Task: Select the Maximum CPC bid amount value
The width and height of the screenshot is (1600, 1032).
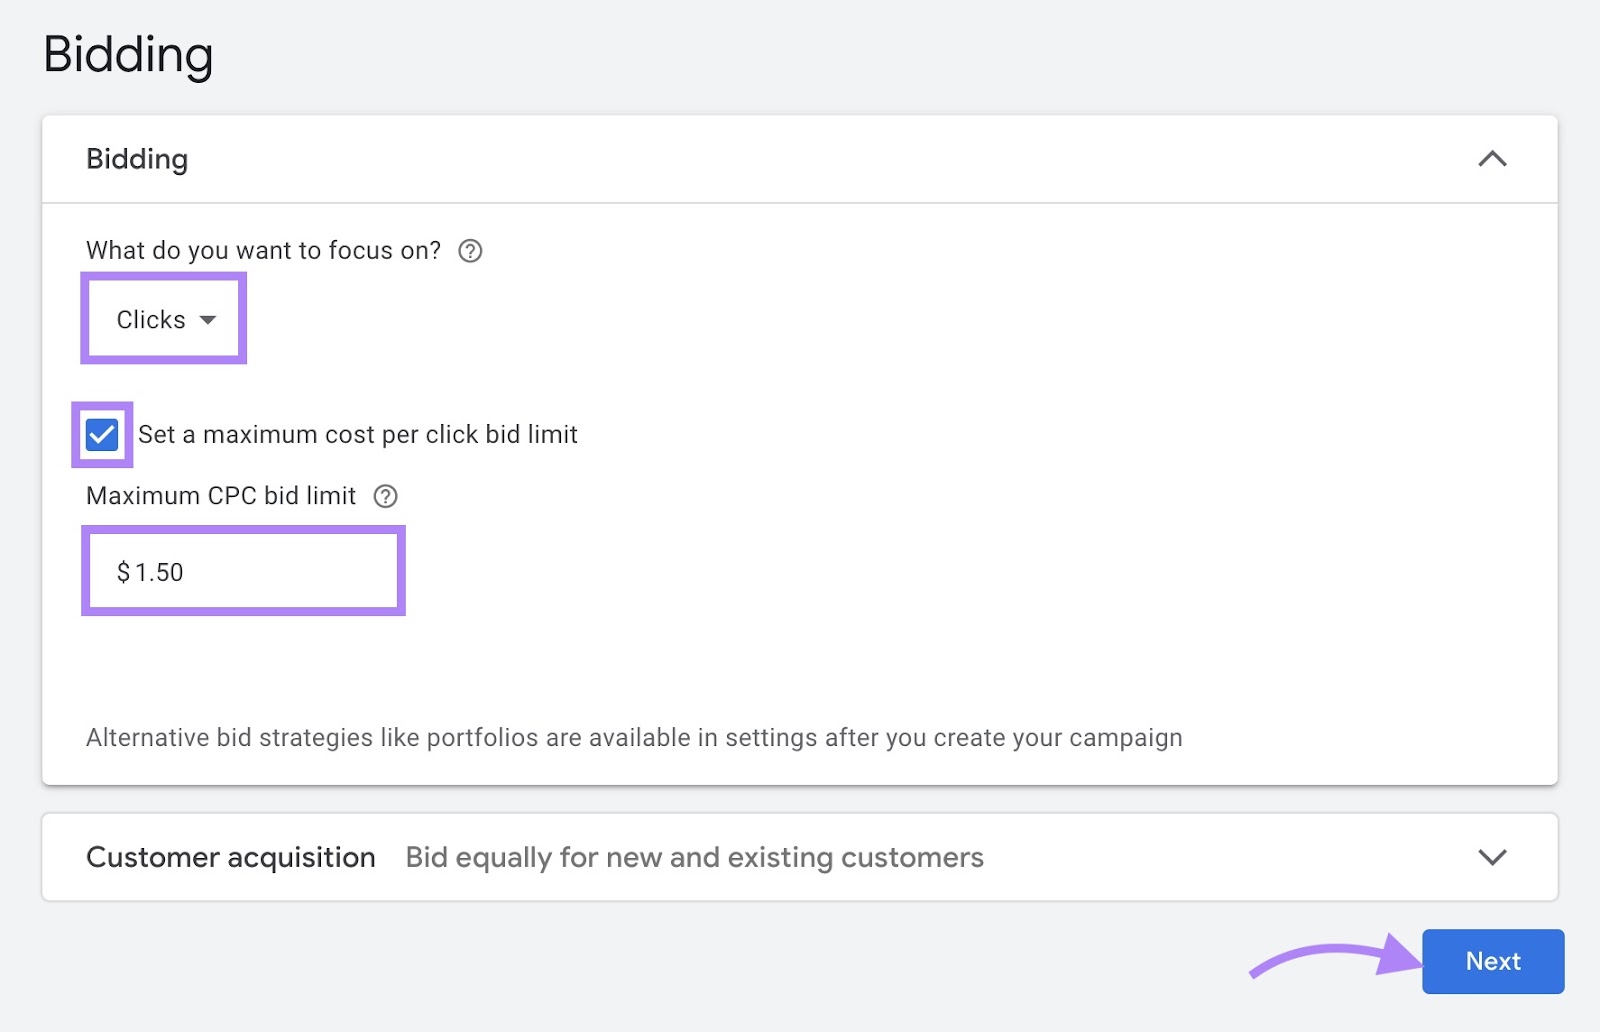Action: (152, 571)
